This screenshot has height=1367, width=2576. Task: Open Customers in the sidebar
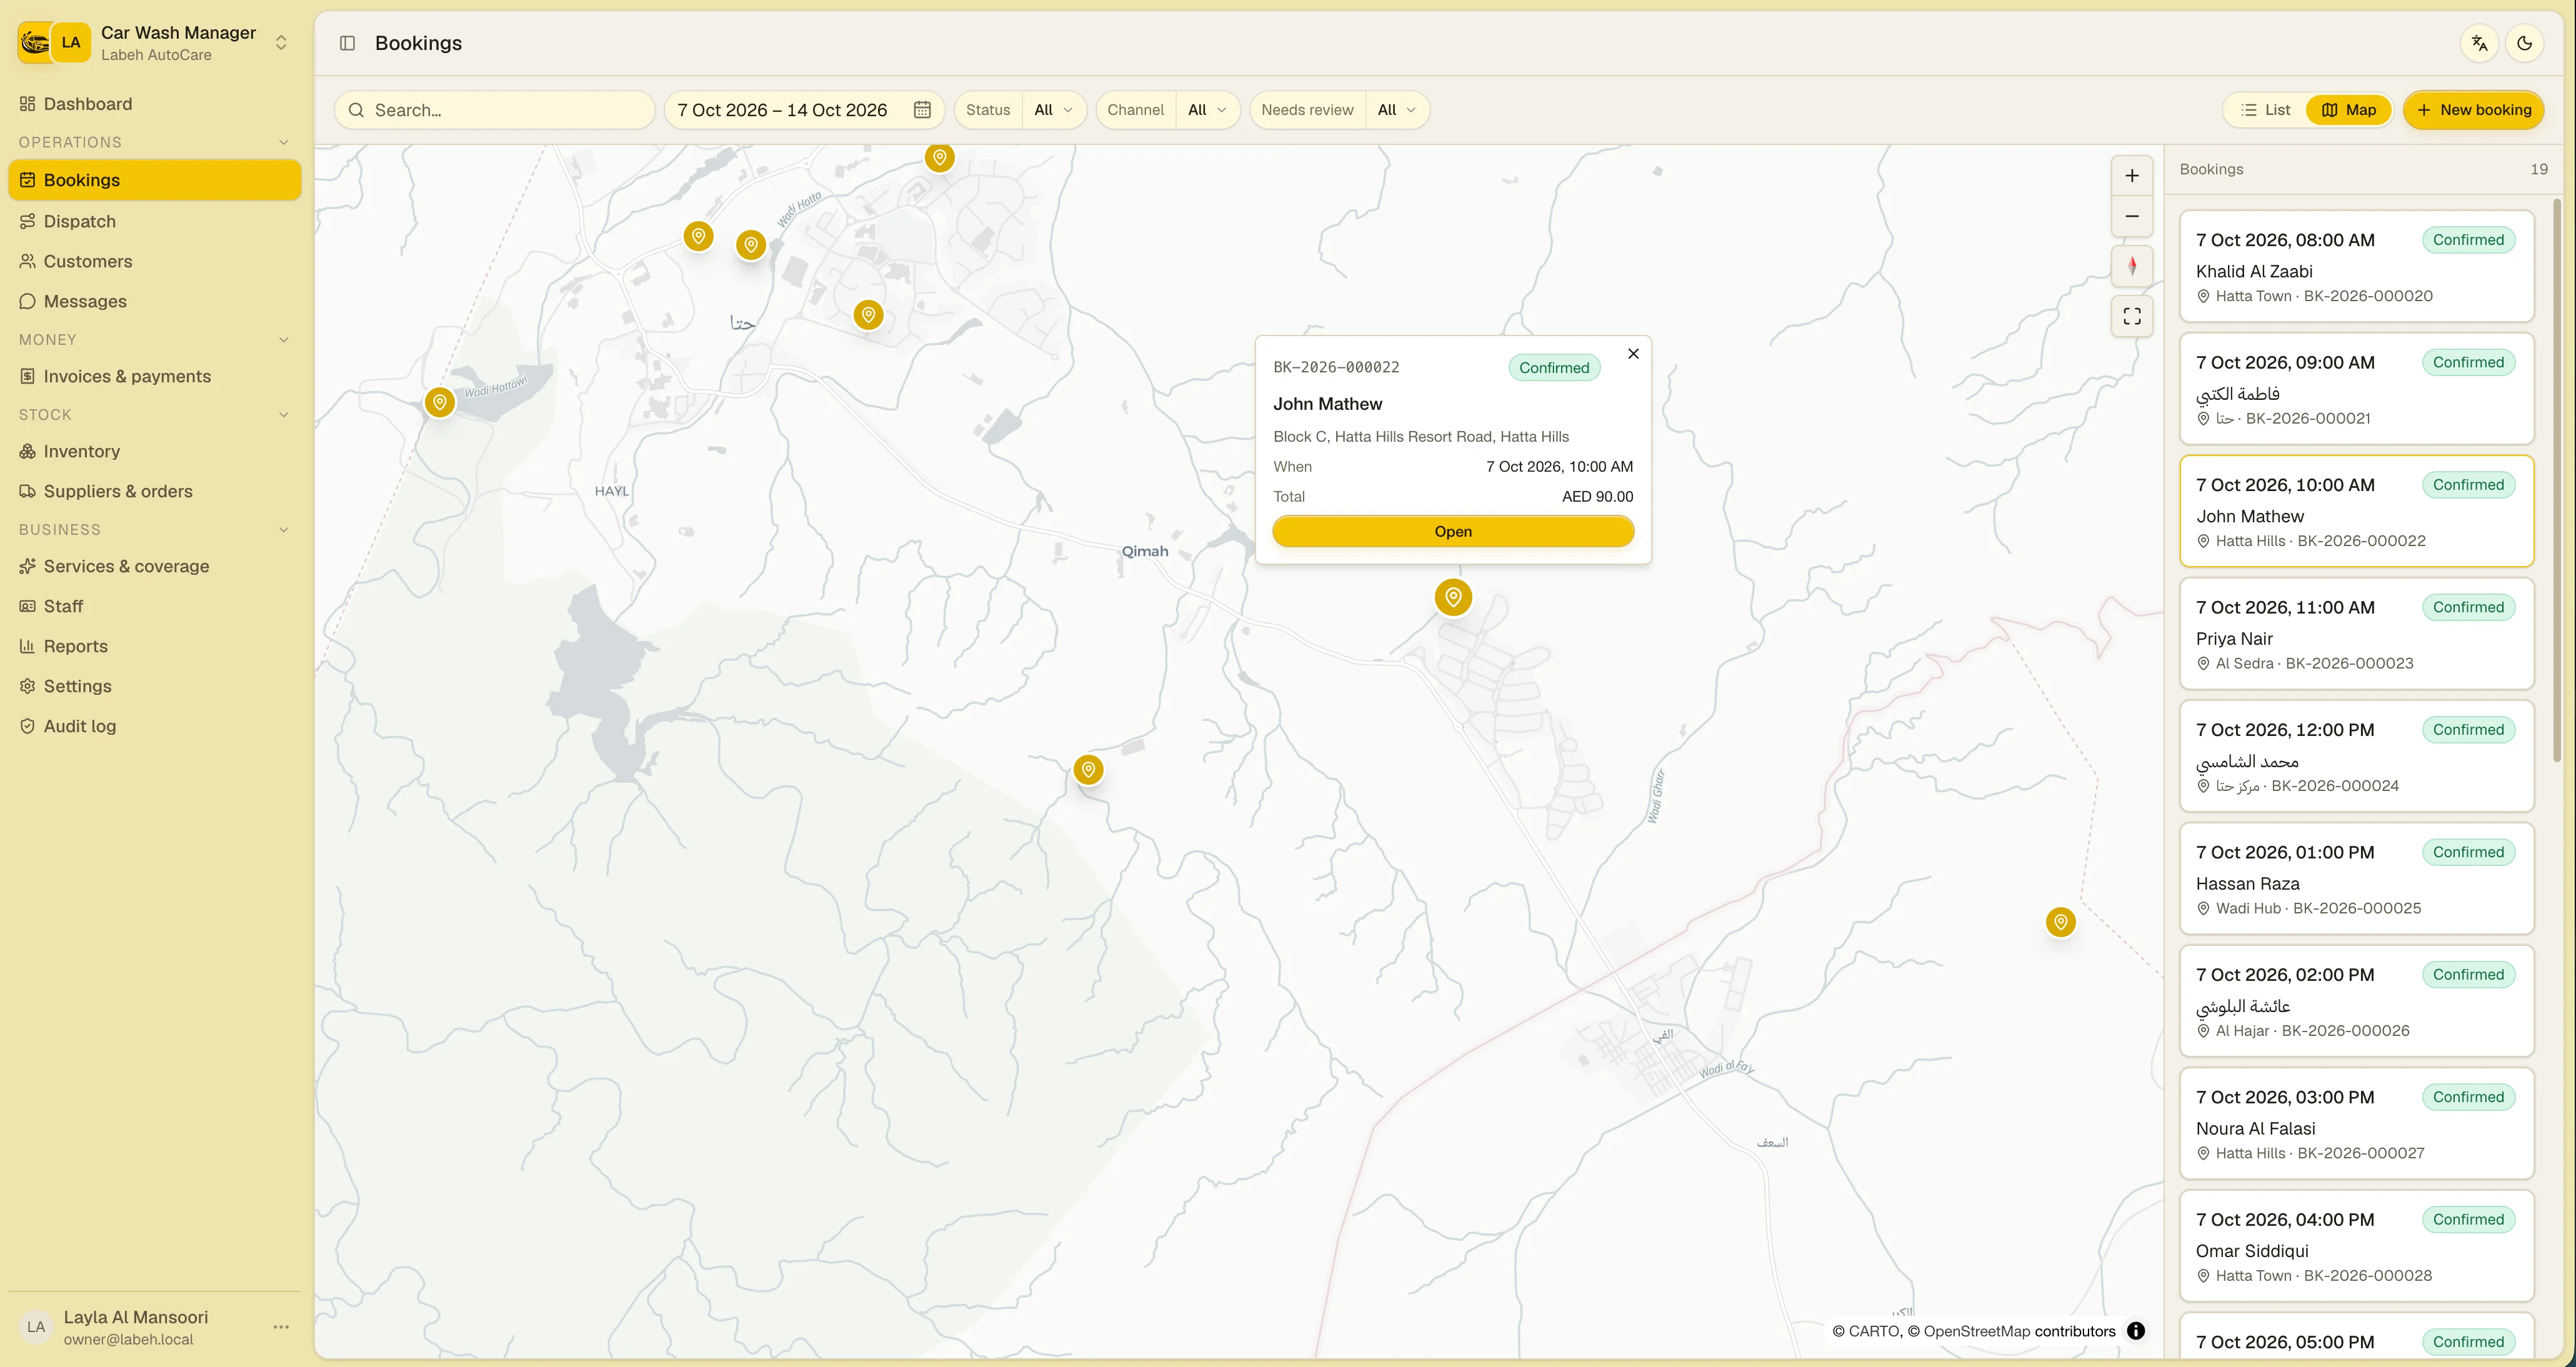155,261
